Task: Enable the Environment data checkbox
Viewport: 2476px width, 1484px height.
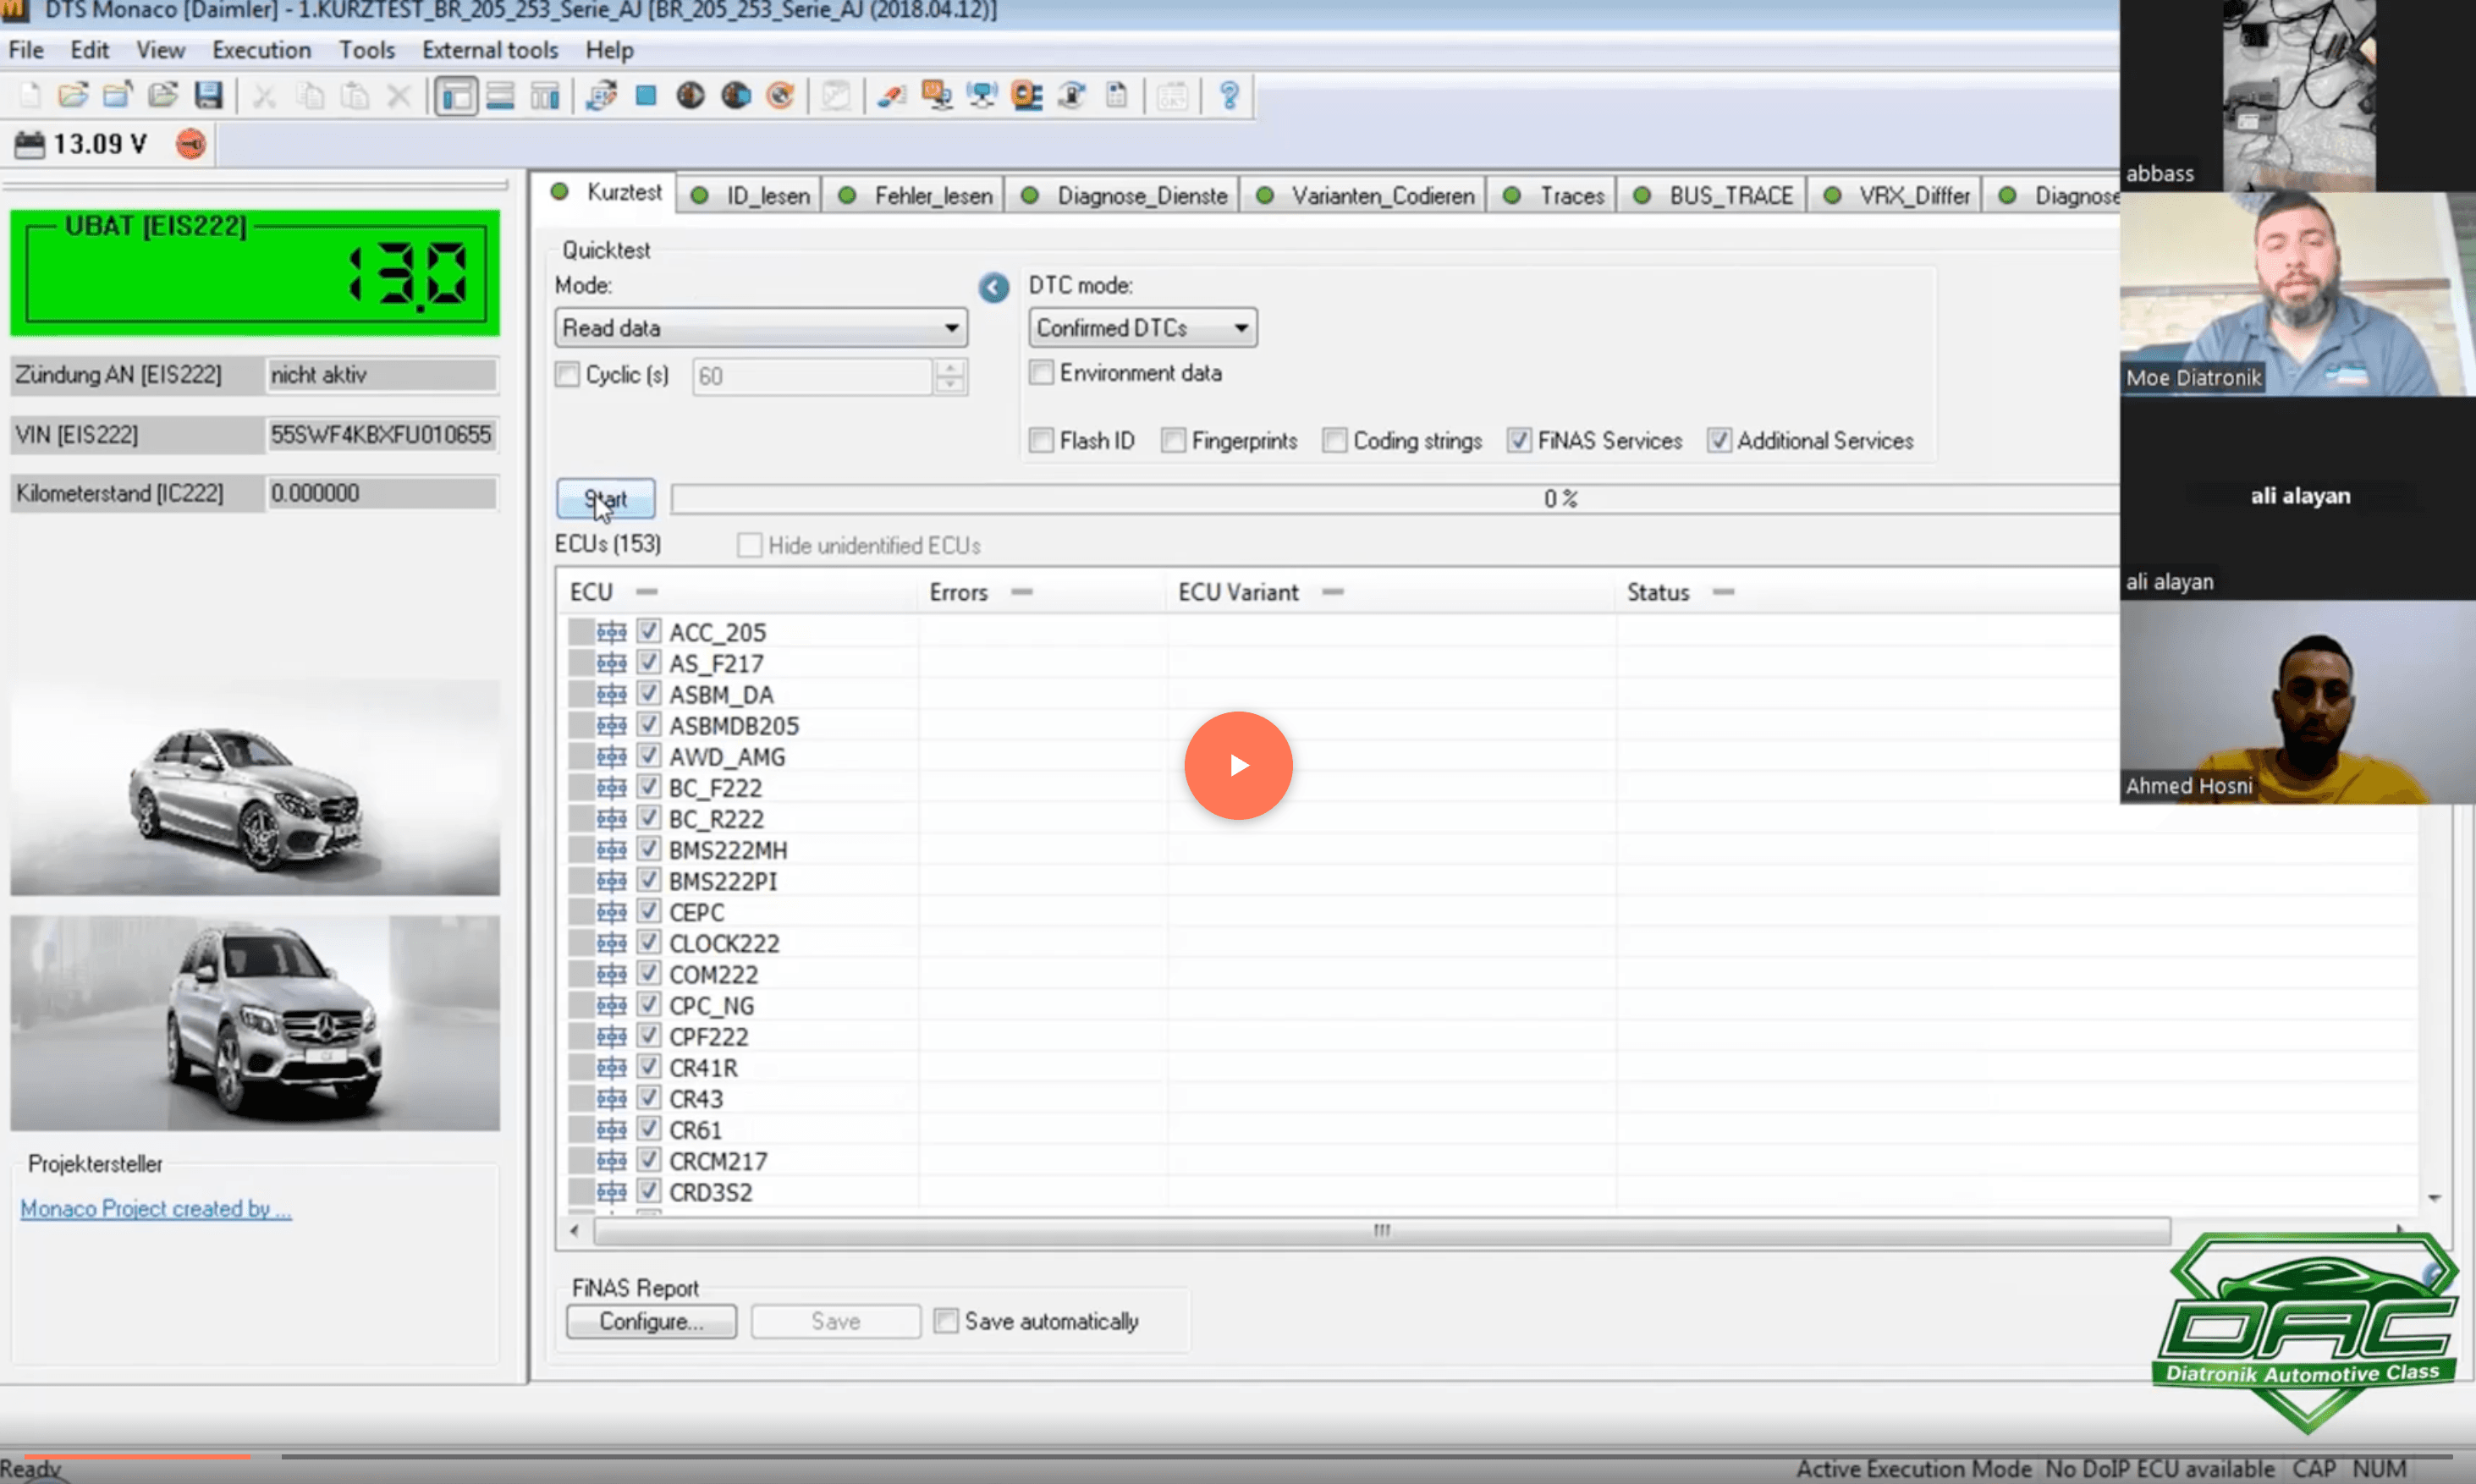Action: pyautogui.click(x=1041, y=373)
